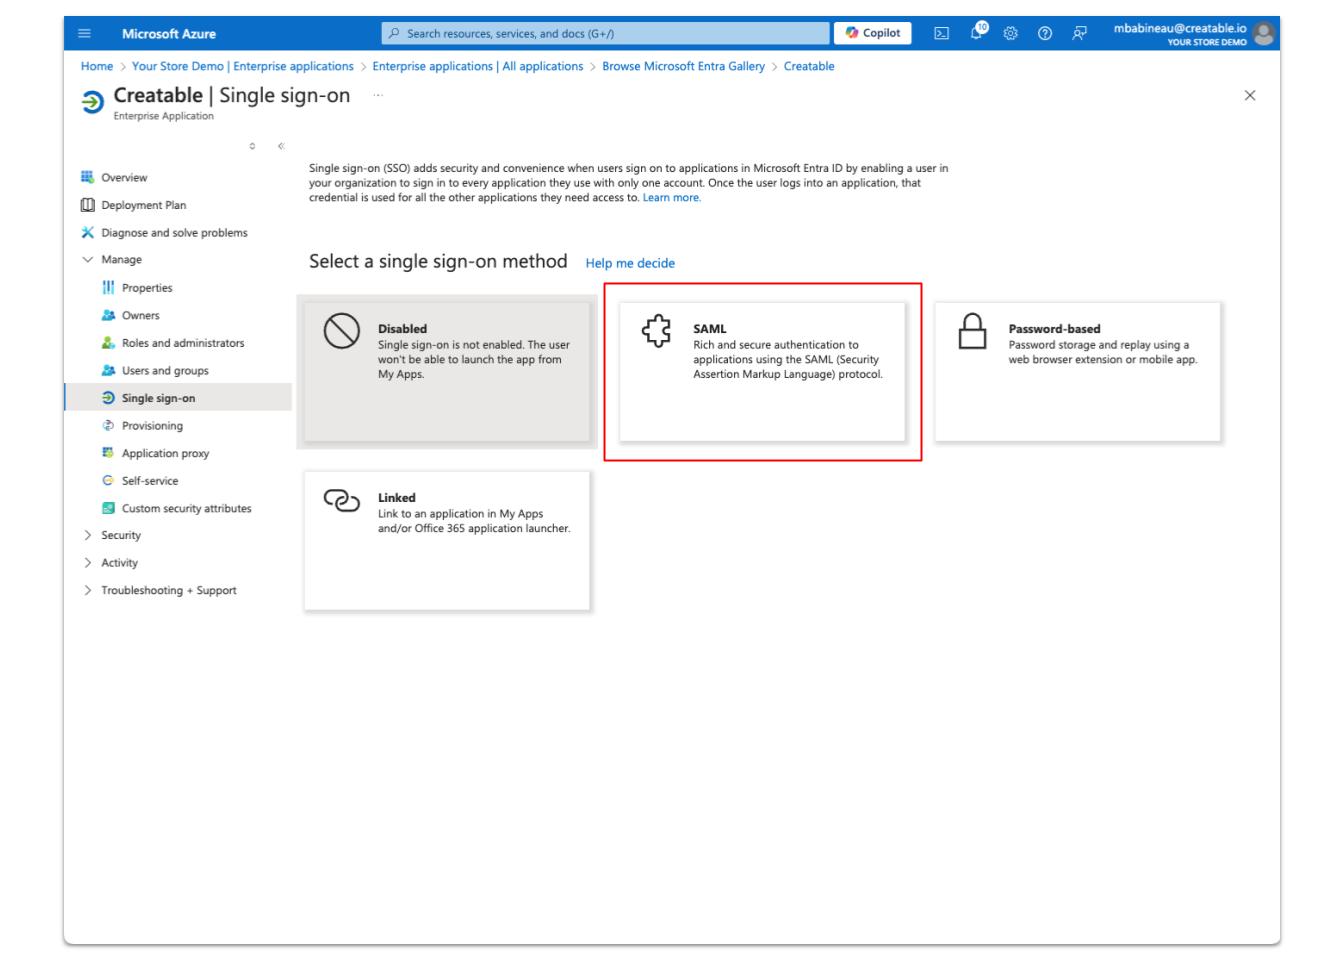Close the Single sign-on blade
This screenshot has width=1344, height=960.
pos(1249,95)
